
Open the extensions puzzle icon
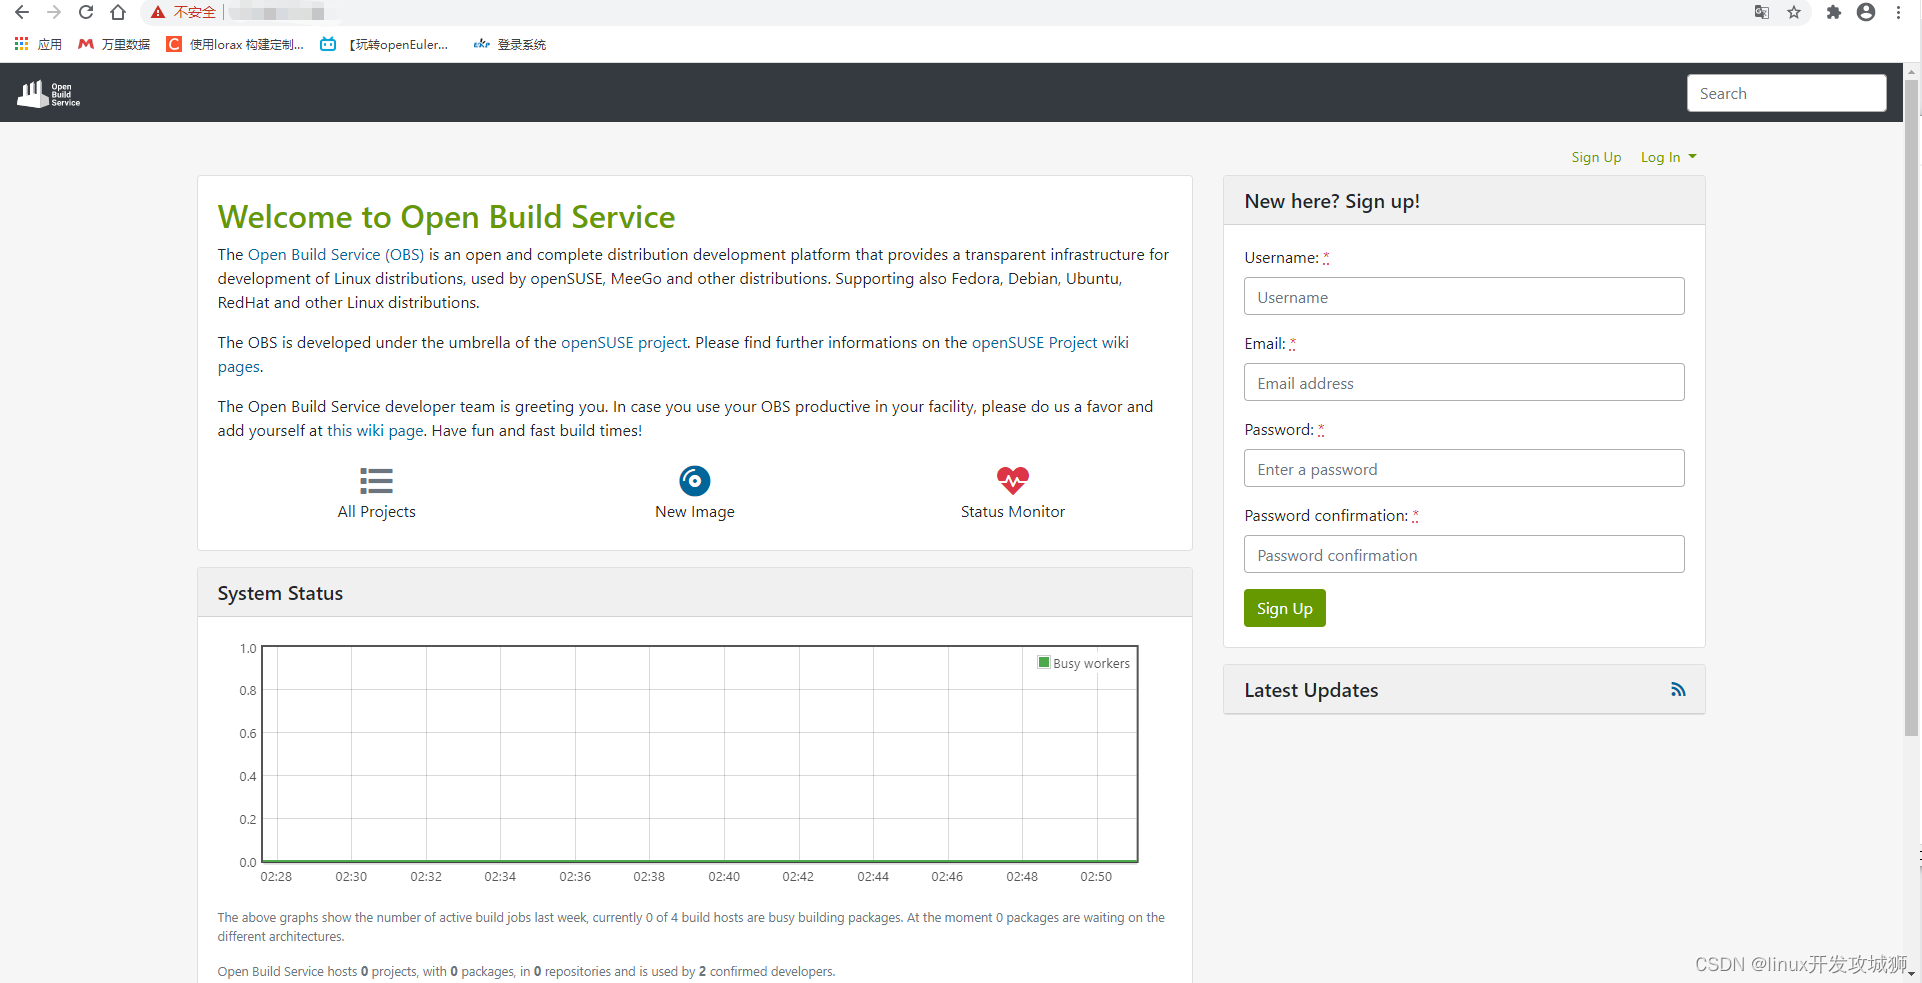(x=1833, y=12)
